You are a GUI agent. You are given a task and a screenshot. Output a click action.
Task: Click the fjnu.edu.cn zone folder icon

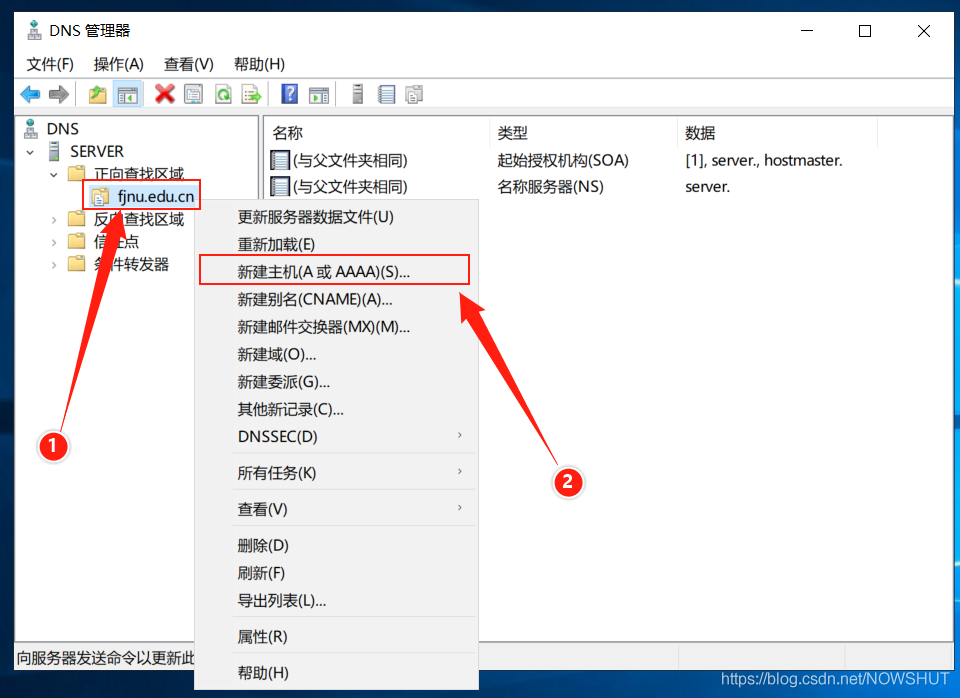click(x=100, y=197)
